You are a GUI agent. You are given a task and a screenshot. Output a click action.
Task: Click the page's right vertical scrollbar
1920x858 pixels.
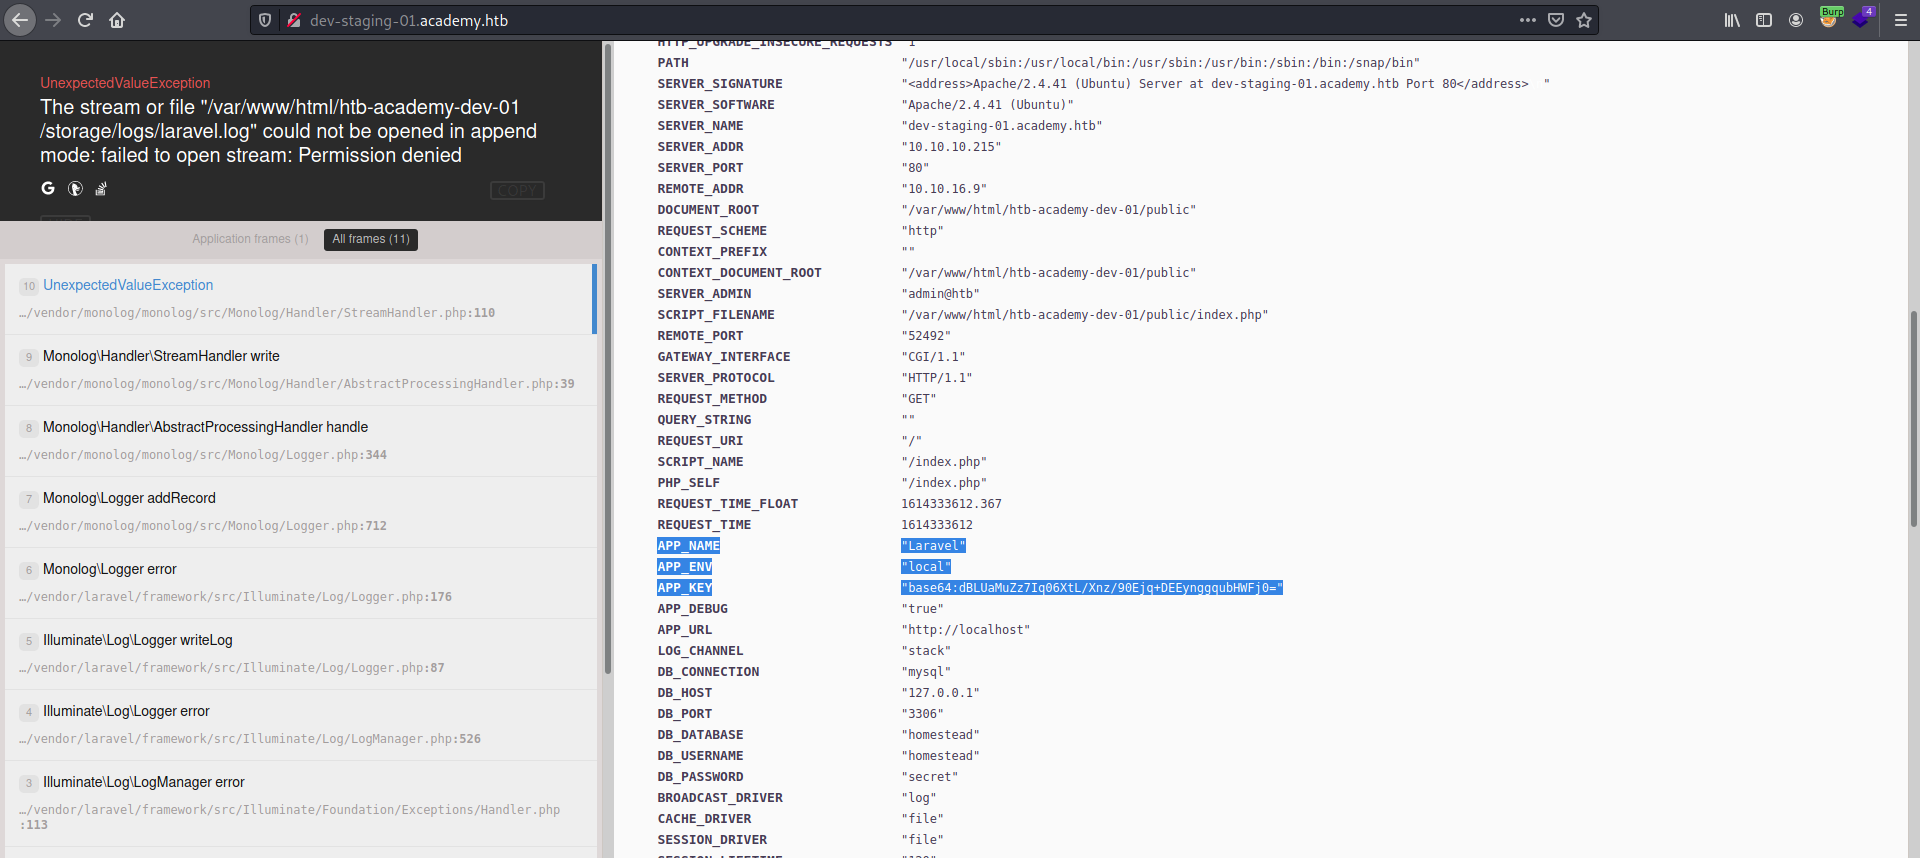pos(1914,418)
